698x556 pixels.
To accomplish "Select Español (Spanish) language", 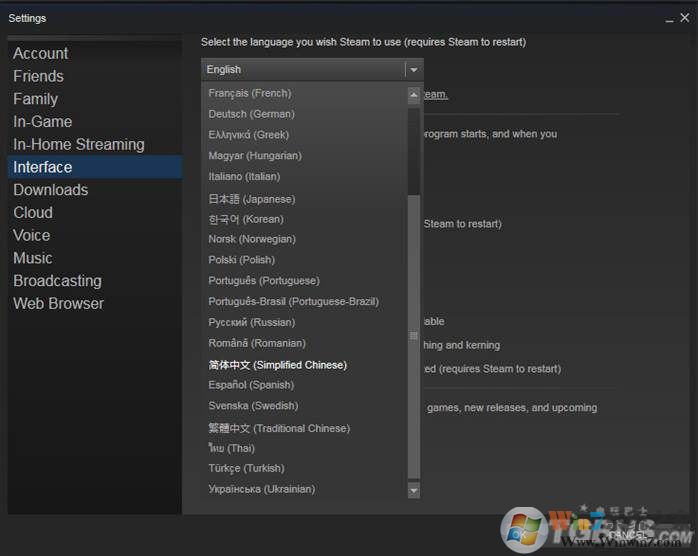I will tap(251, 385).
